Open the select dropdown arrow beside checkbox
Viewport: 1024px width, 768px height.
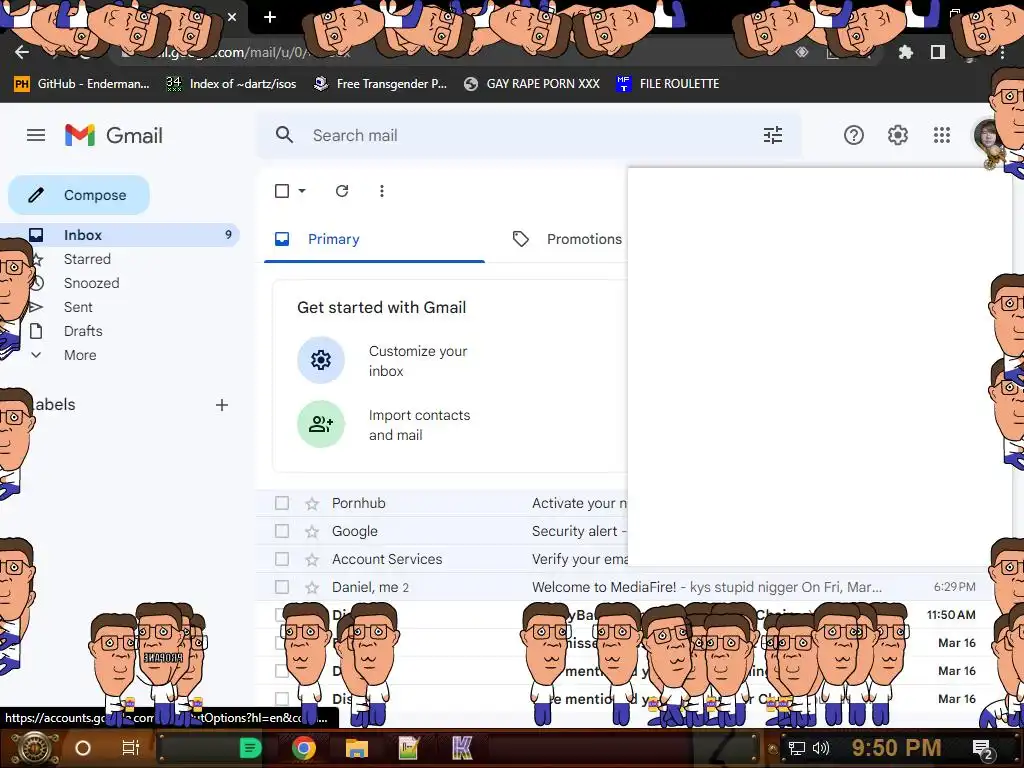pyautogui.click(x=302, y=191)
